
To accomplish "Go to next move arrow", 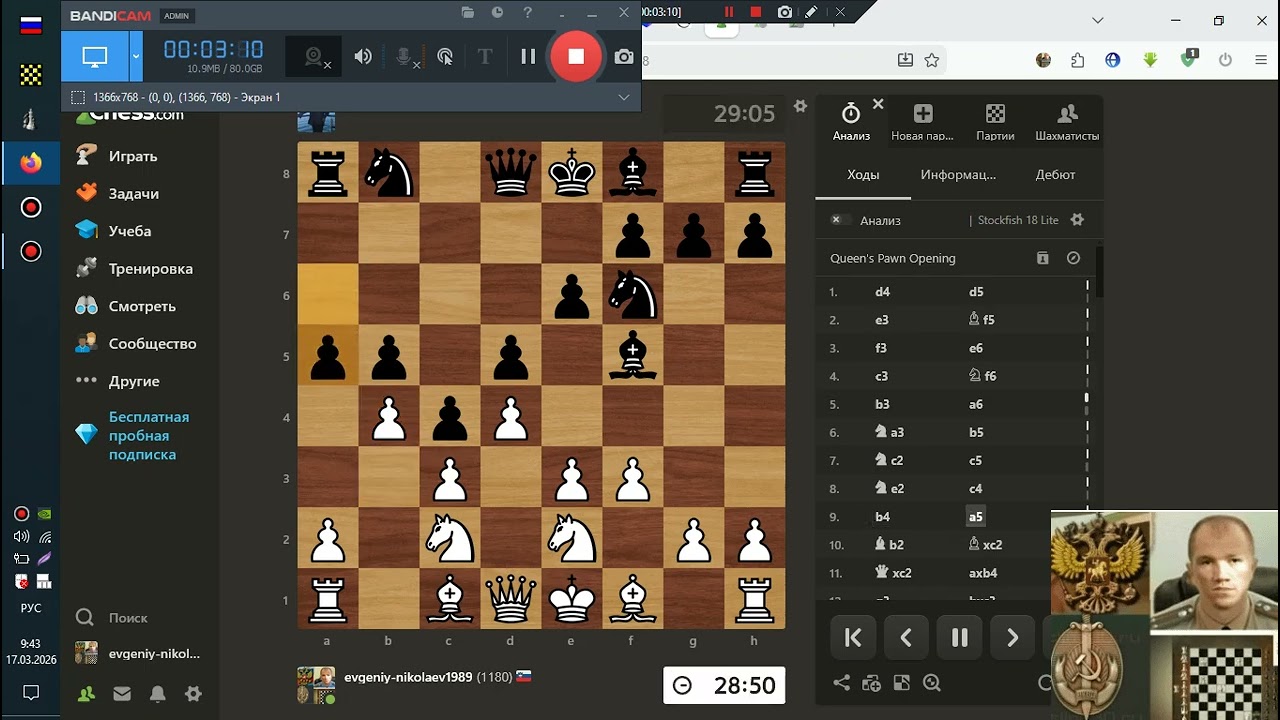I will 1012,638.
